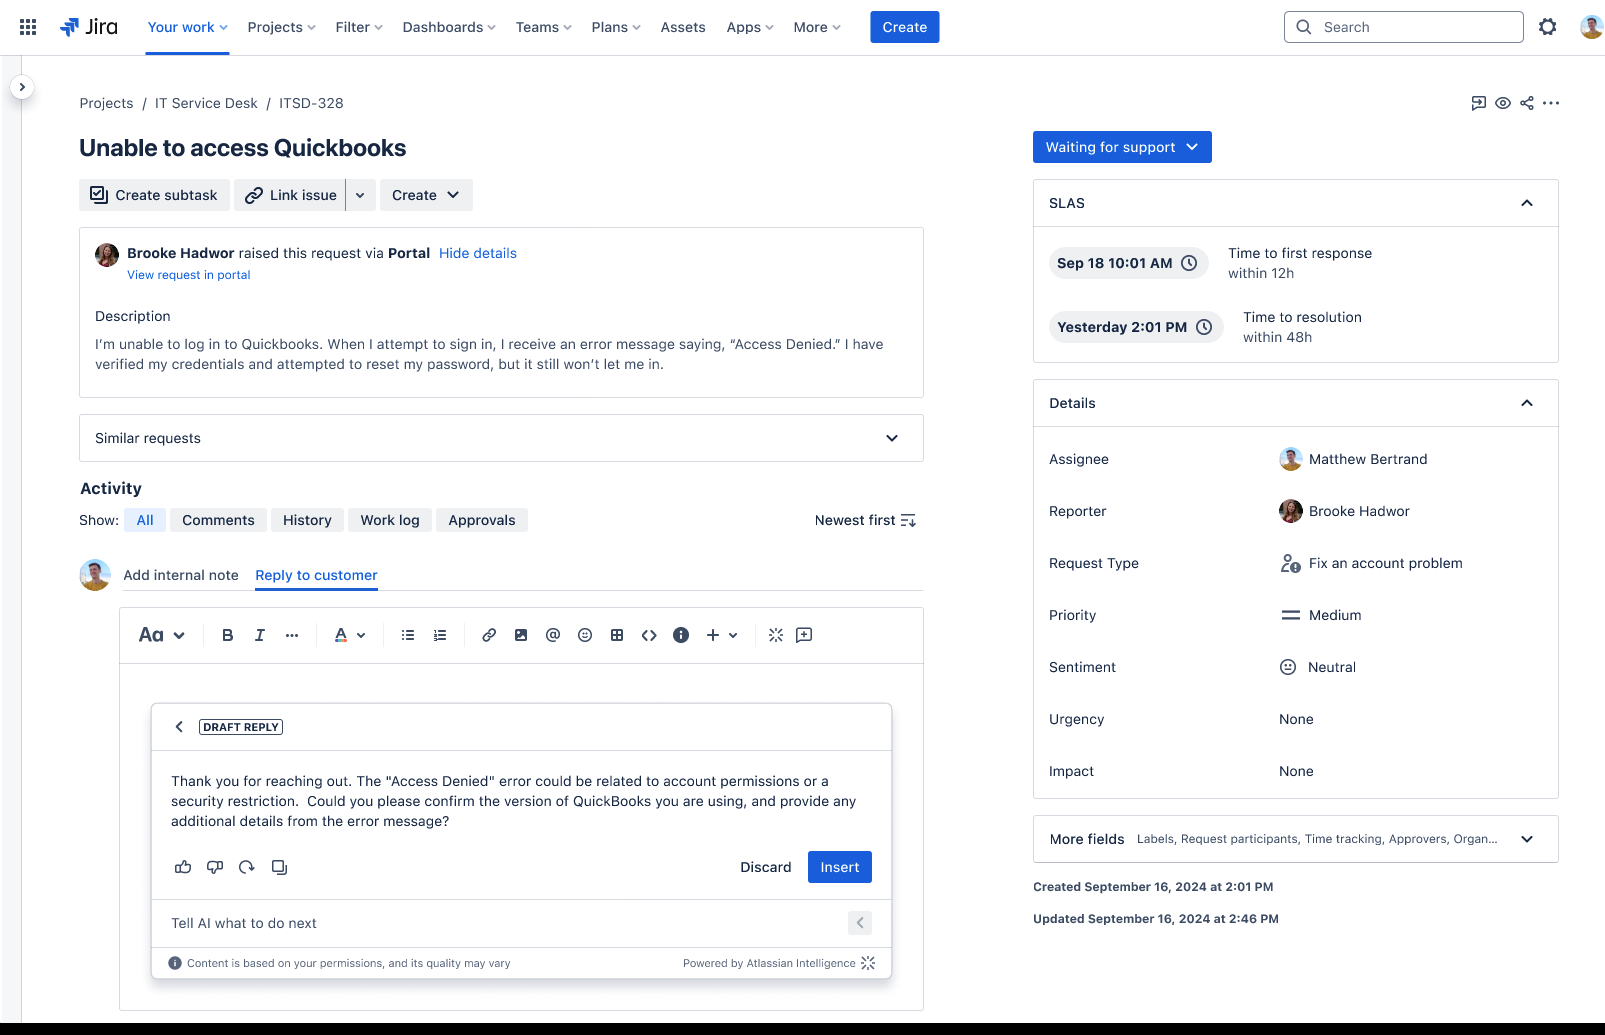Mention someone with the @ icon
Screen dimensions: 1605x1035
click(553, 635)
